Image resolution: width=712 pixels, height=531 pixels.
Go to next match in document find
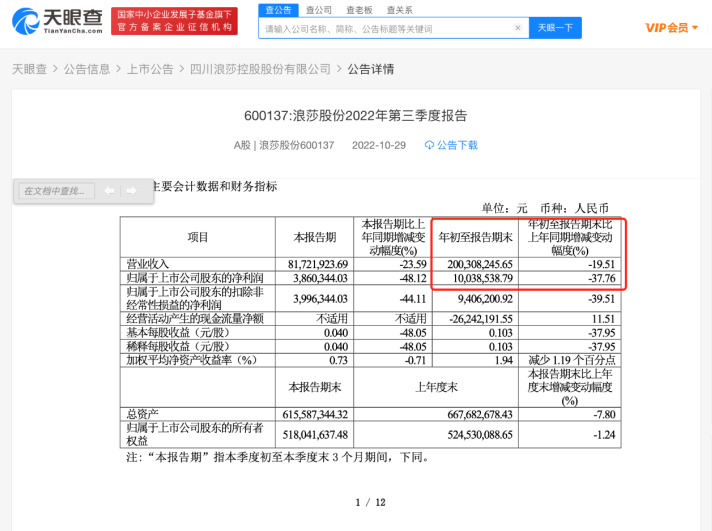131,191
